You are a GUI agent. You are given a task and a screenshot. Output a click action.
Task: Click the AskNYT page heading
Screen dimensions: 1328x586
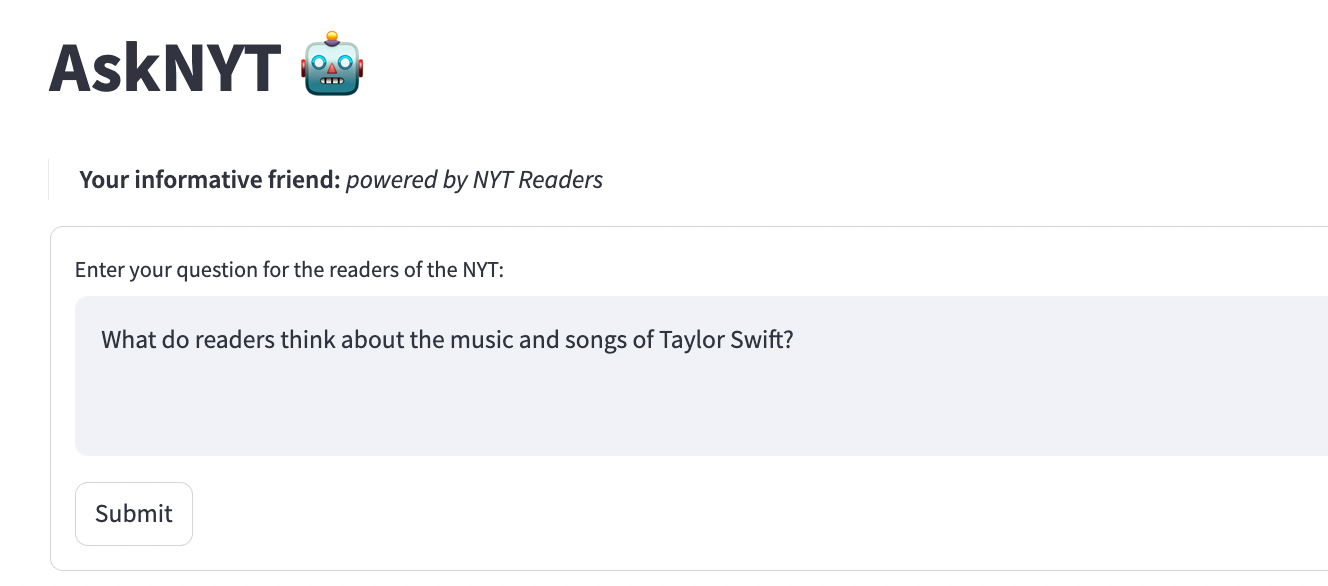164,68
